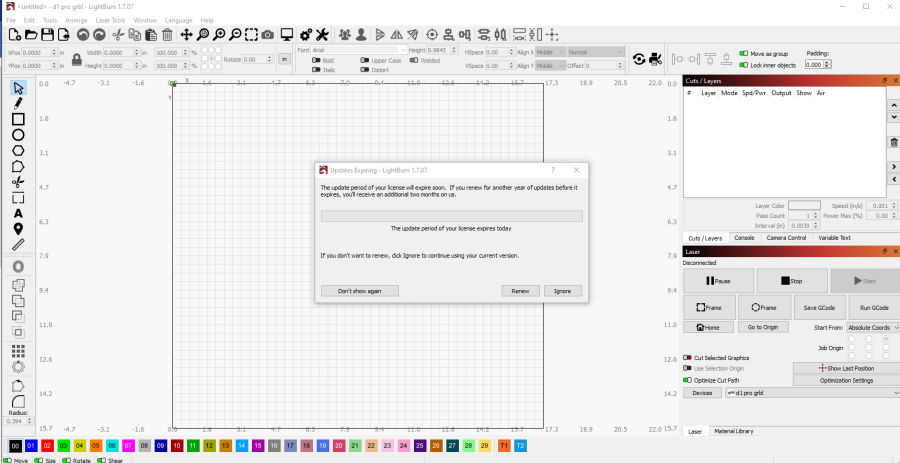Open the d1 pro grbl device dropdown
The image size is (900, 463).
(812, 393)
